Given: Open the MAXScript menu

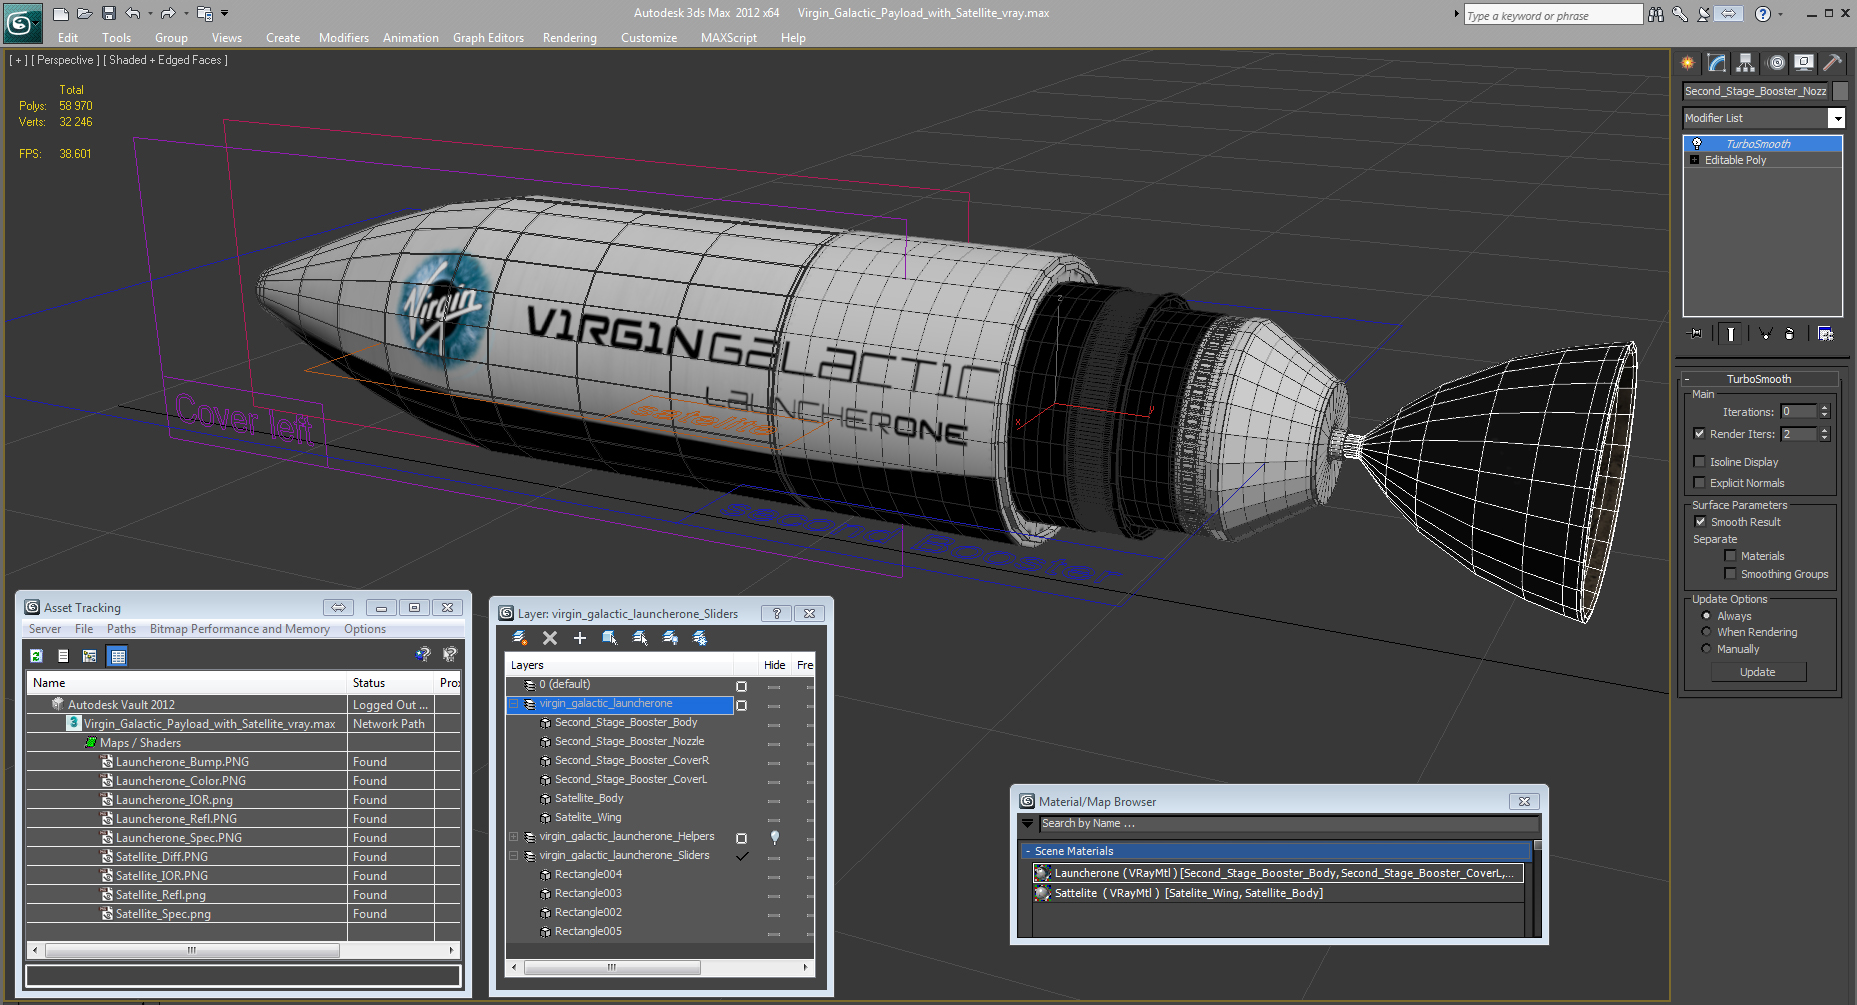Looking at the screenshot, I should click(728, 38).
